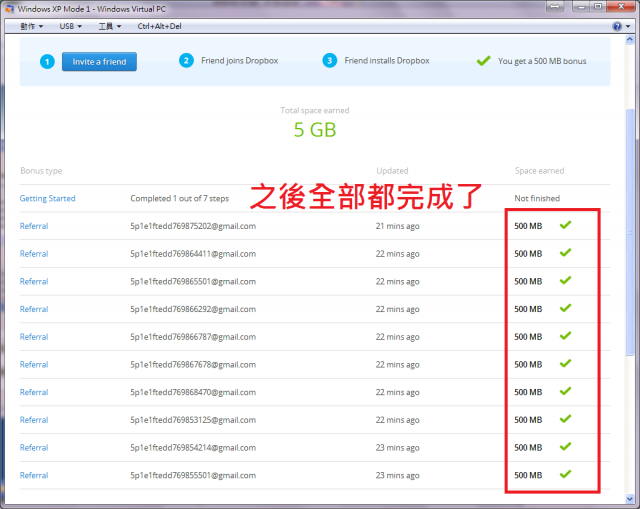Select email 5p1e1ftedd769868470@gmail.com
Viewport: 640px width, 509px height.
coord(193,392)
